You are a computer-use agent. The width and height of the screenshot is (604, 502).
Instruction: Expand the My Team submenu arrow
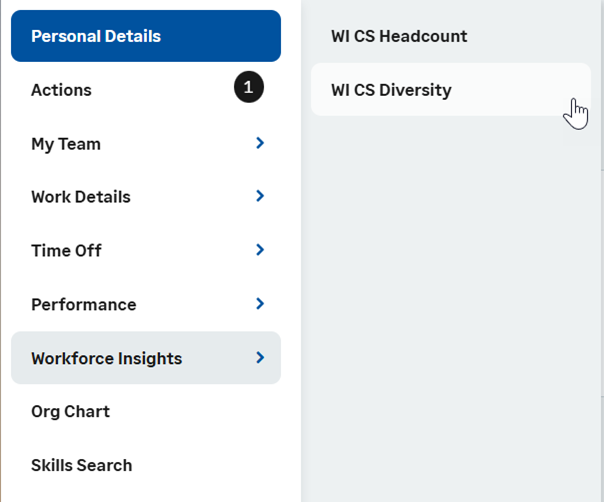point(260,143)
